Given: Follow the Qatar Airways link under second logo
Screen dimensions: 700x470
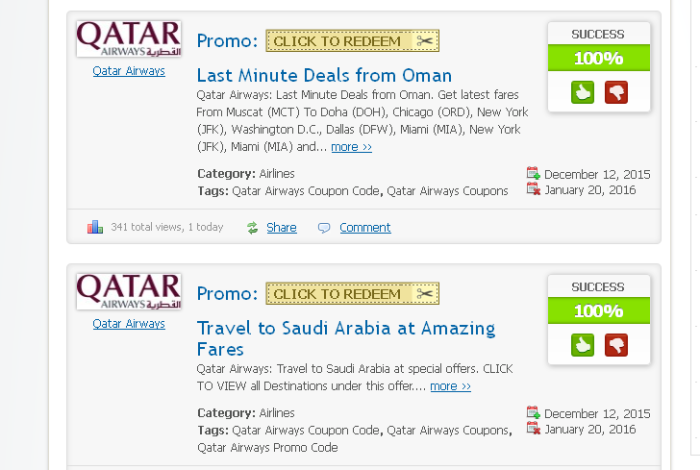Looking at the screenshot, I should 129,324.
